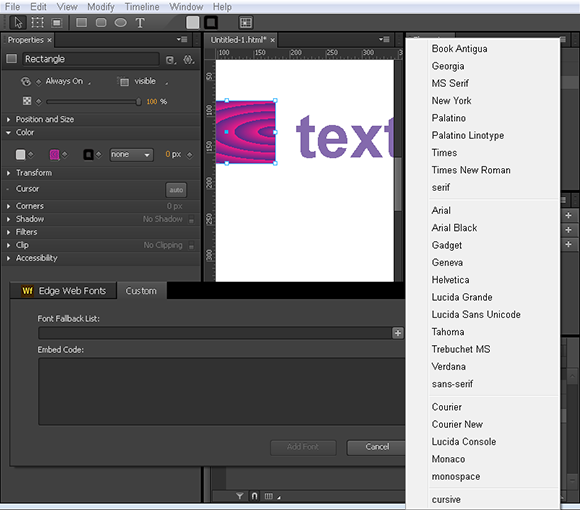The image size is (580, 510).
Task: Click the Cursor auto button
Action: [x=176, y=190]
